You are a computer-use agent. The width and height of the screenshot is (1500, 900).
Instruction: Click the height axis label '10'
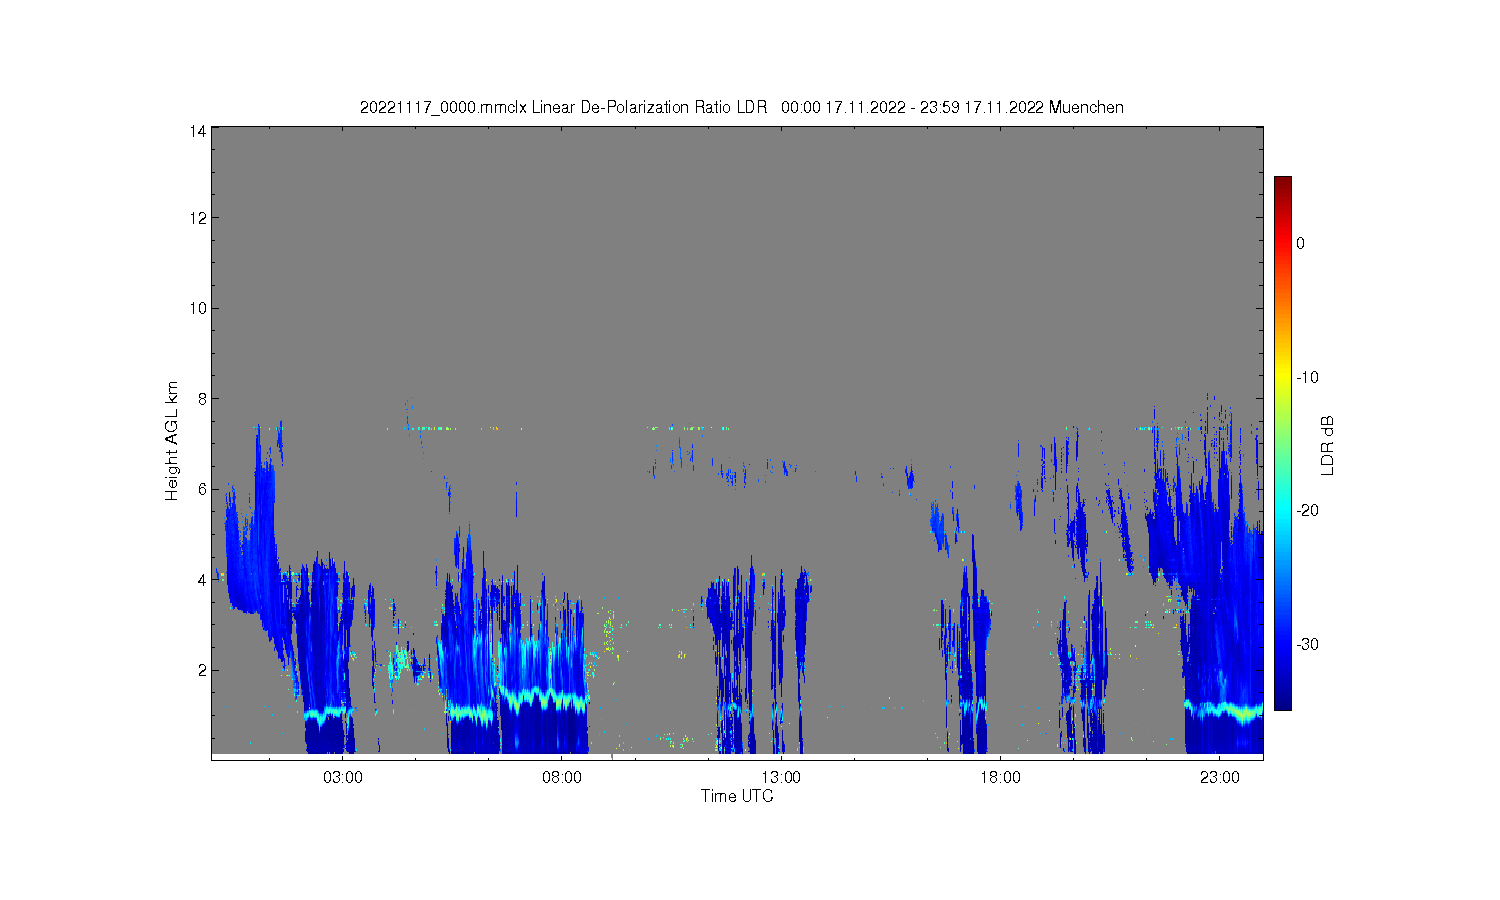pos(198,308)
